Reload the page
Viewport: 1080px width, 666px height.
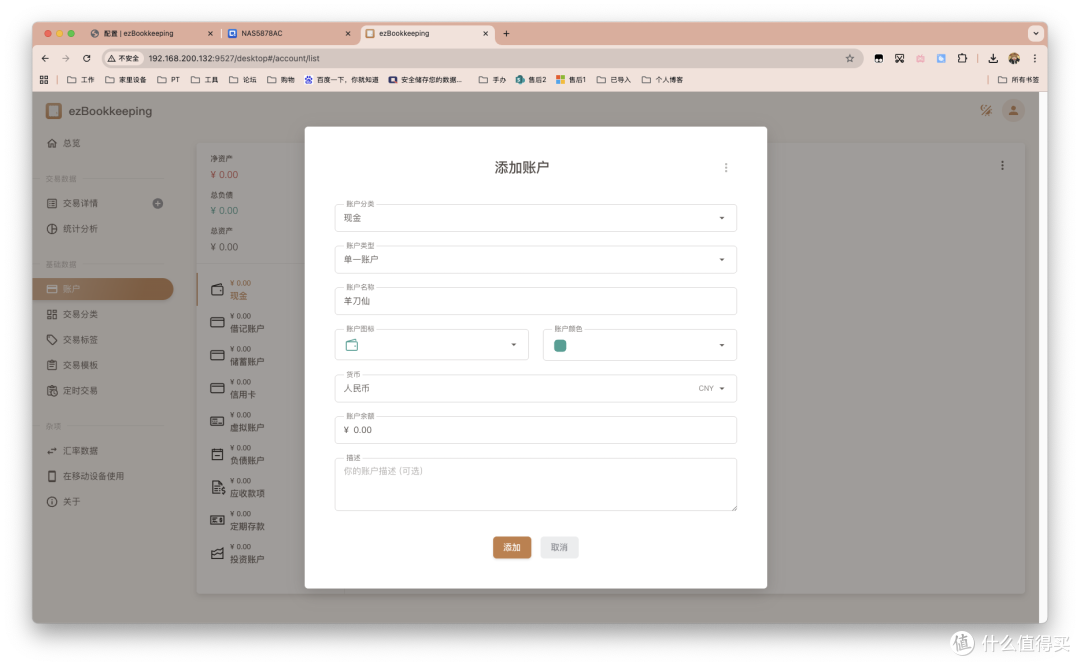point(86,59)
